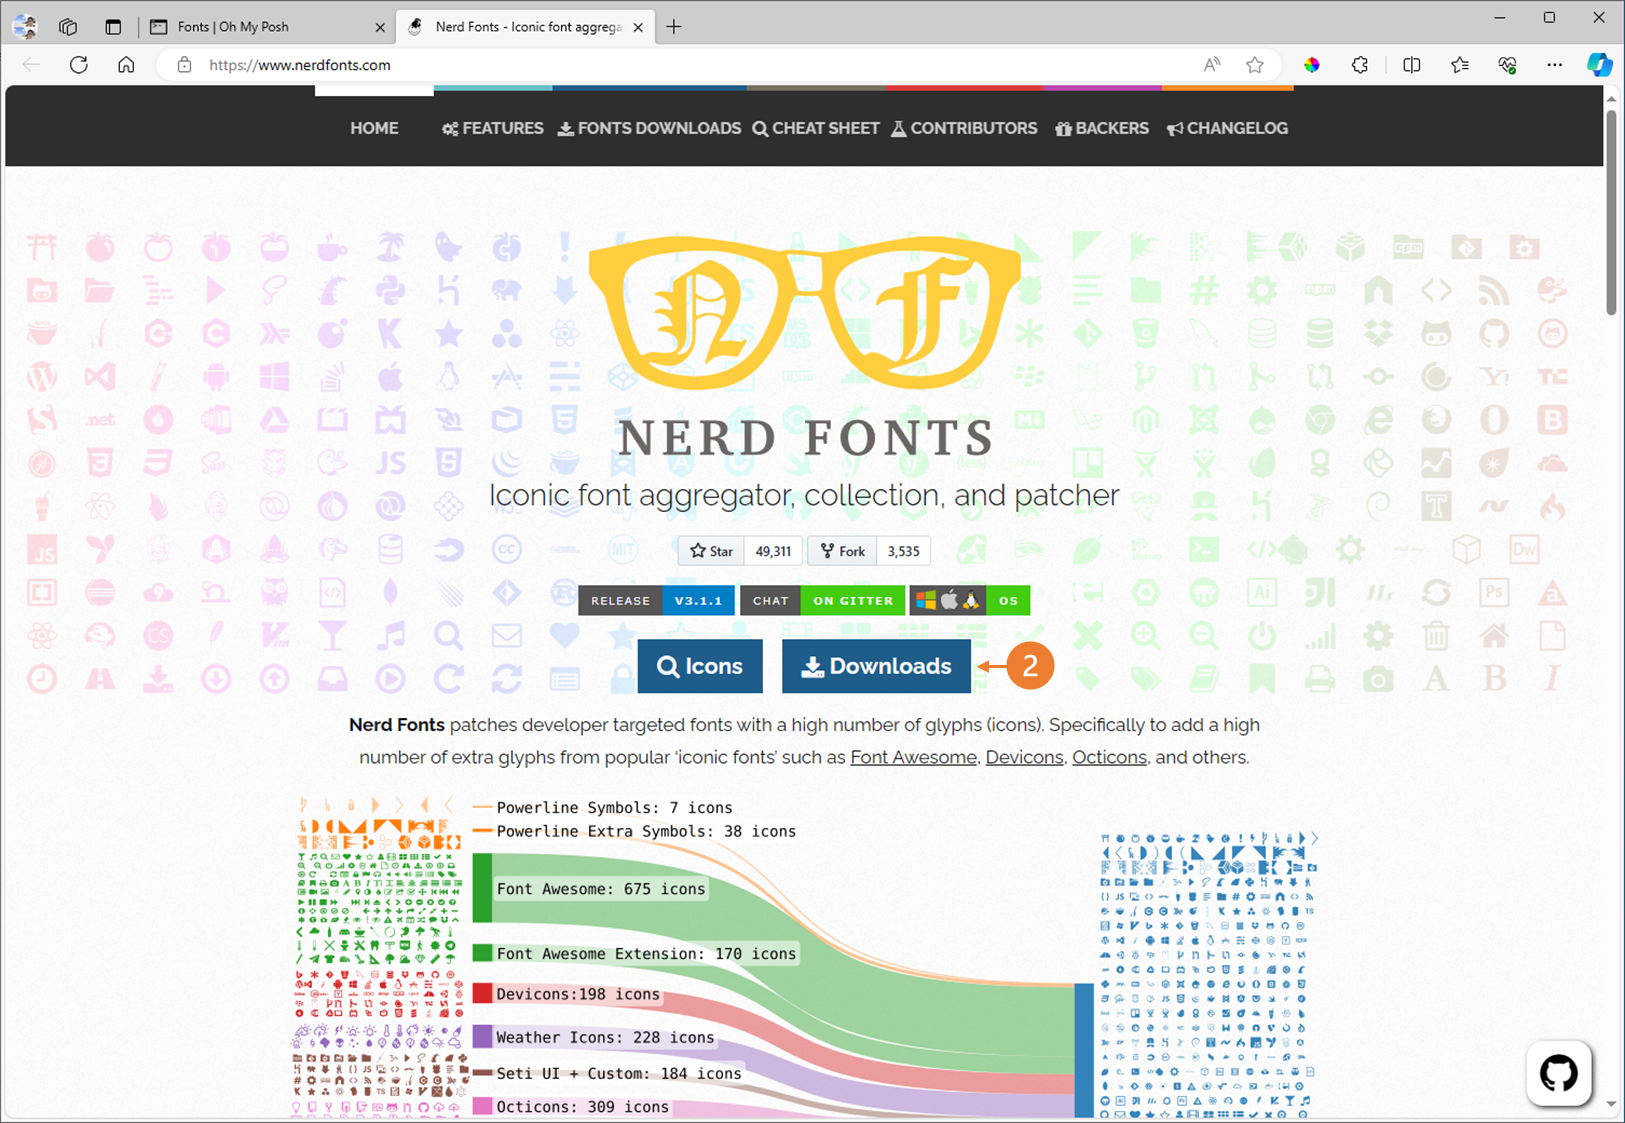Click the blue Icons button
Screen dimensions: 1625x1123
(700, 666)
